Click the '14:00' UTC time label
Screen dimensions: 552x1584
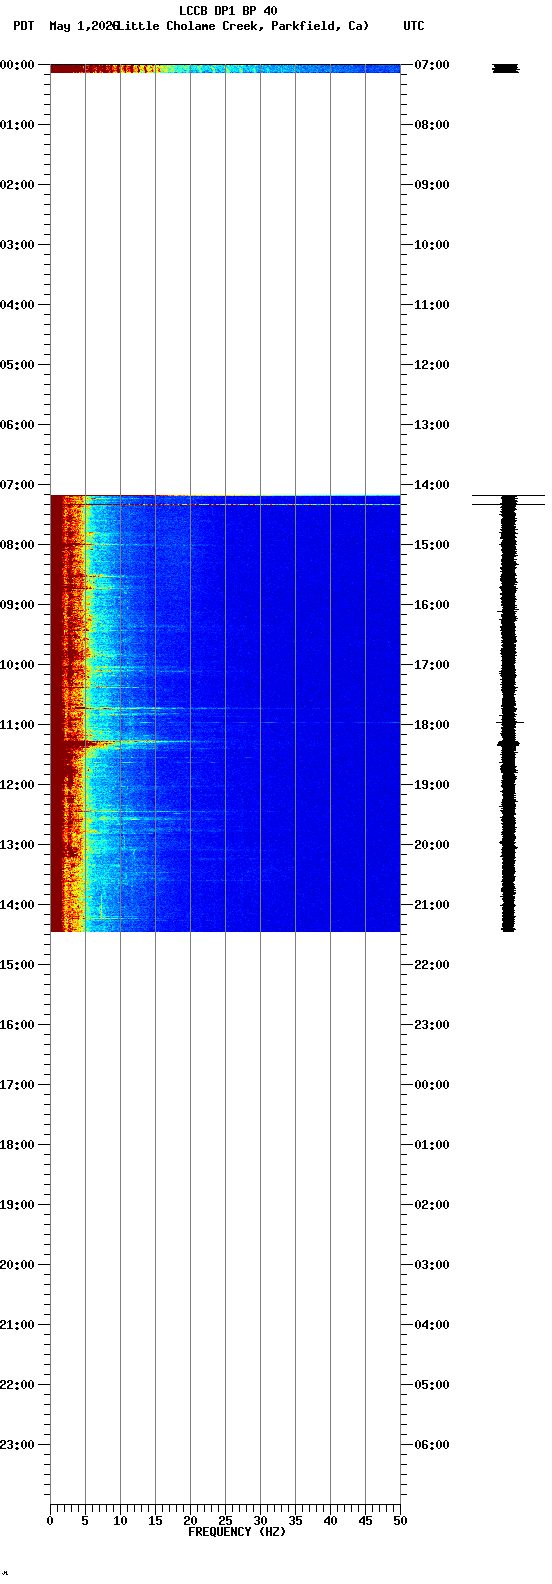(431, 485)
